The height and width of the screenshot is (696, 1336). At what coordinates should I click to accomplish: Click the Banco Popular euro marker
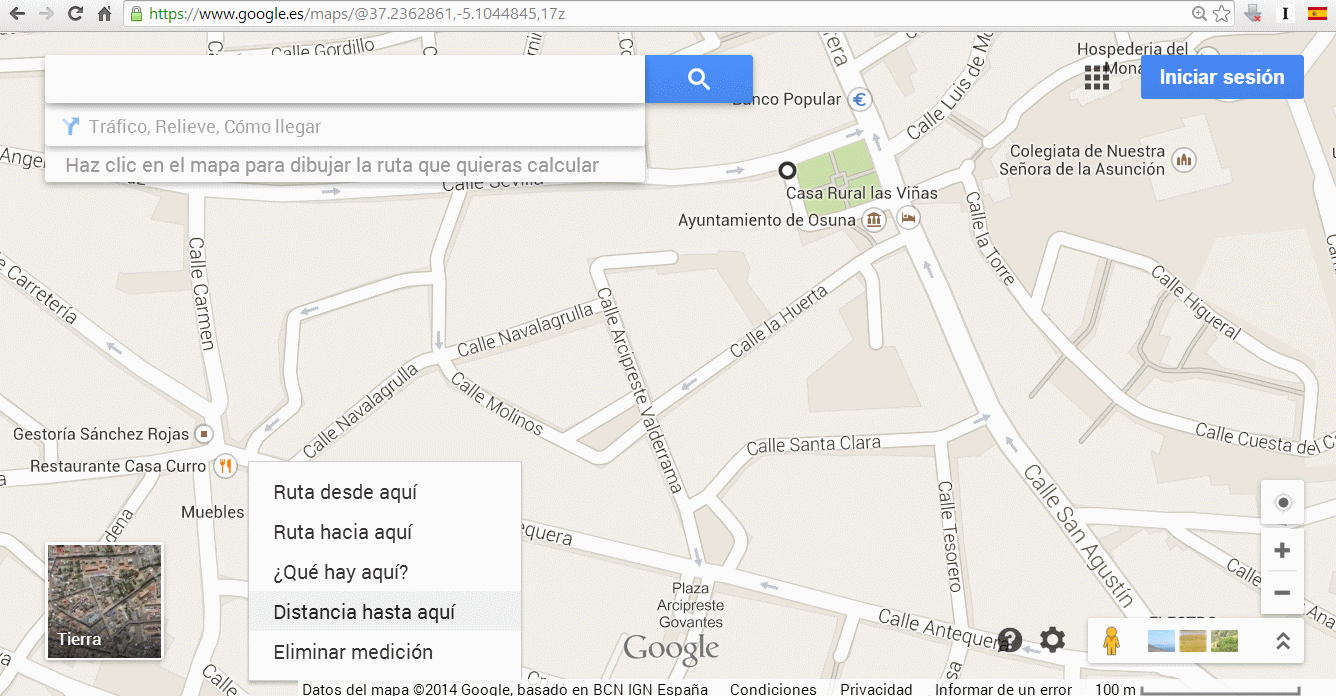[x=859, y=100]
